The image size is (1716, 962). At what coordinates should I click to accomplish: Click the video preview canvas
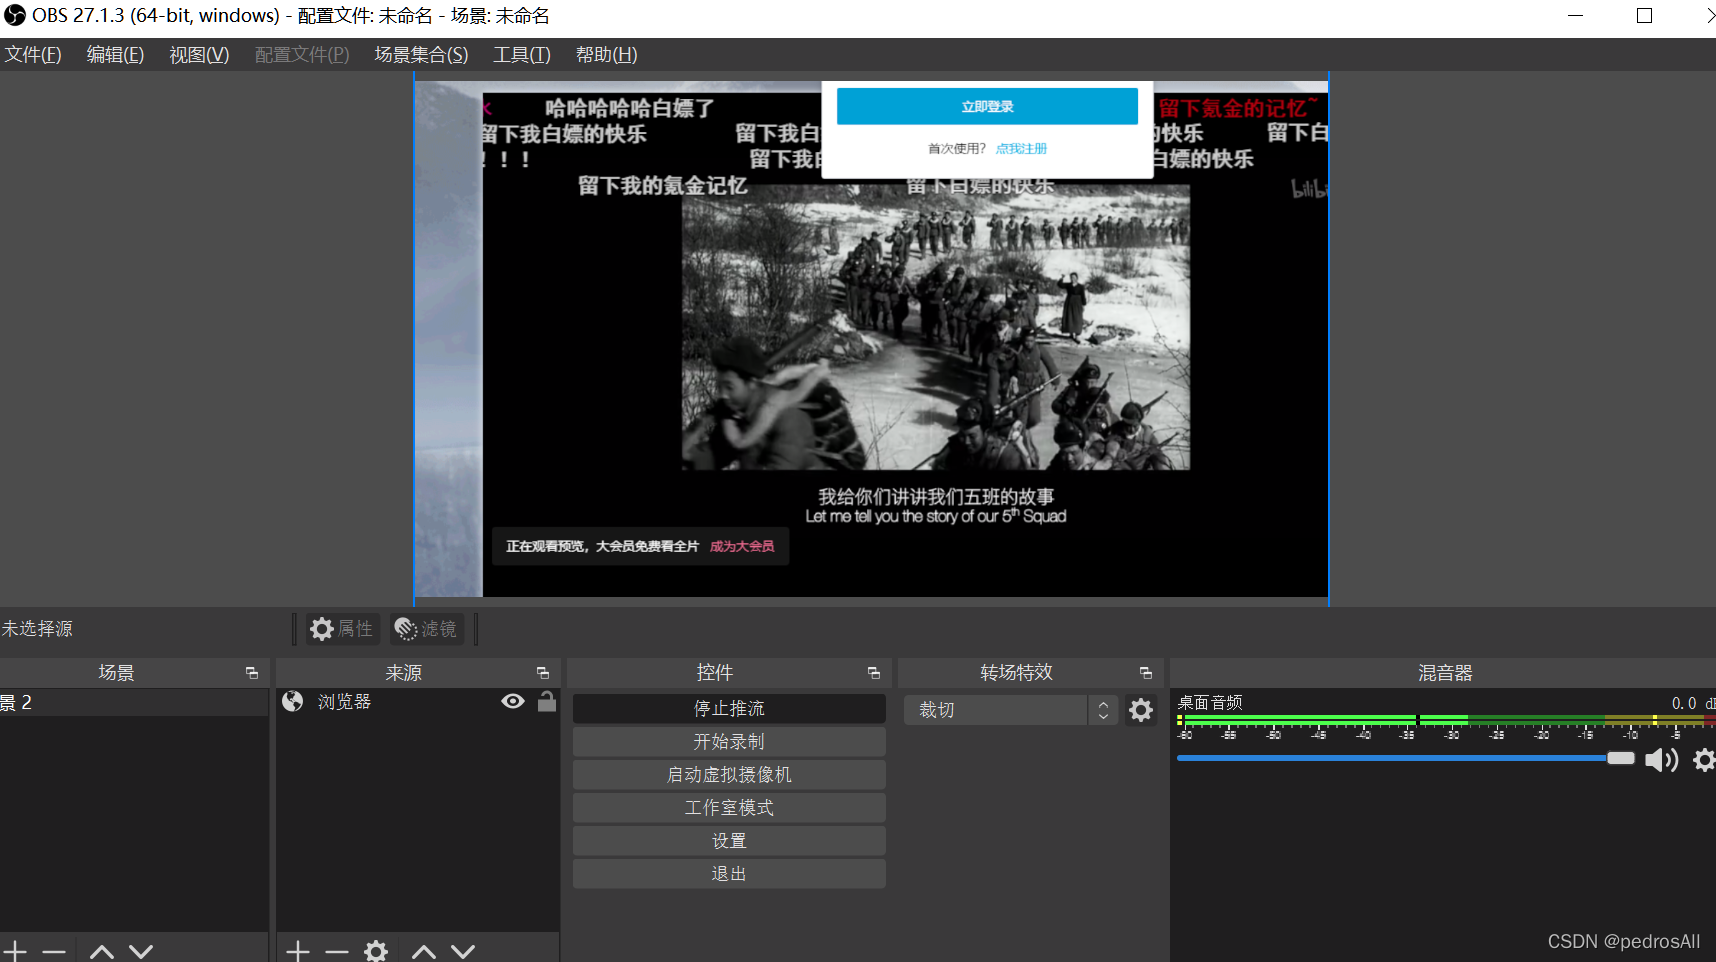point(871,338)
